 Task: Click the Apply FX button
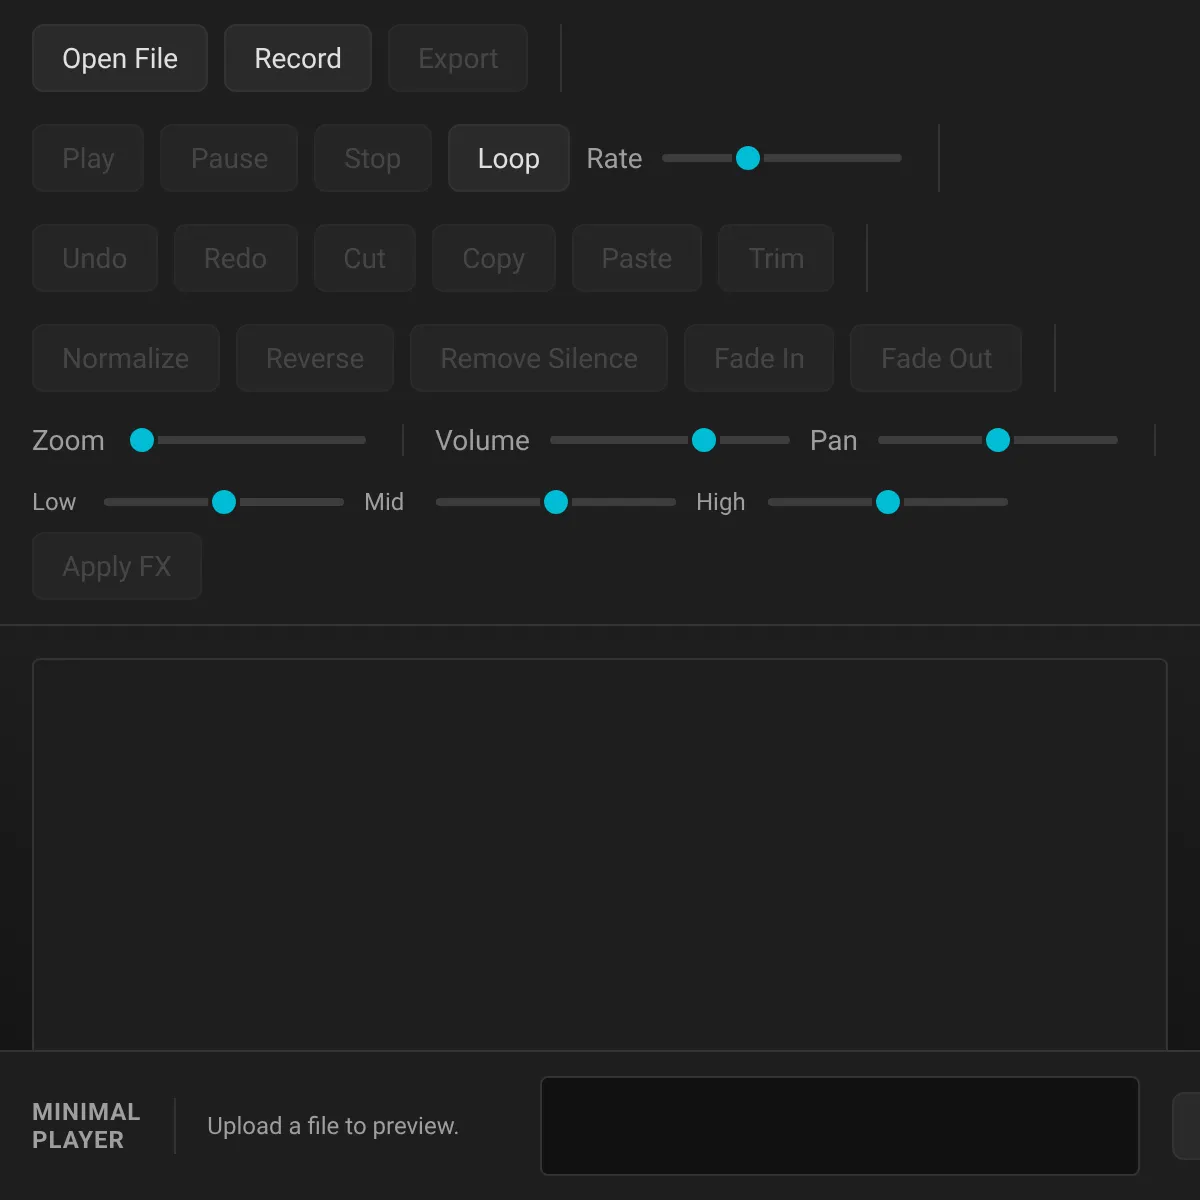[117, 566]
